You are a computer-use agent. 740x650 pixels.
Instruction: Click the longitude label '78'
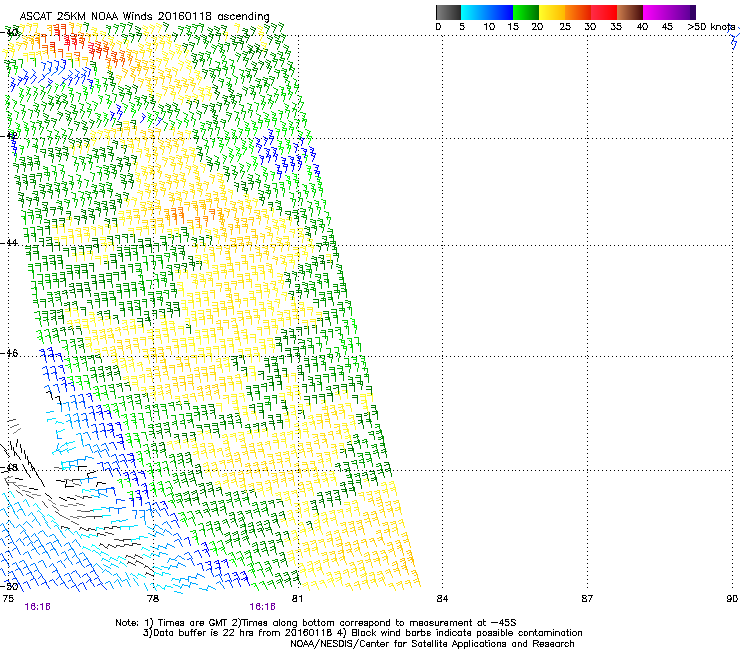pos(153,599)
